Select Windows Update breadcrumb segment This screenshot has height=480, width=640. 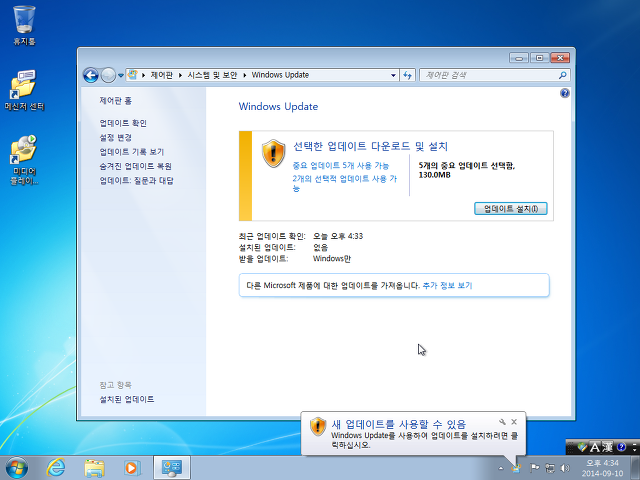pyautogui.click(x=280, y=75)
